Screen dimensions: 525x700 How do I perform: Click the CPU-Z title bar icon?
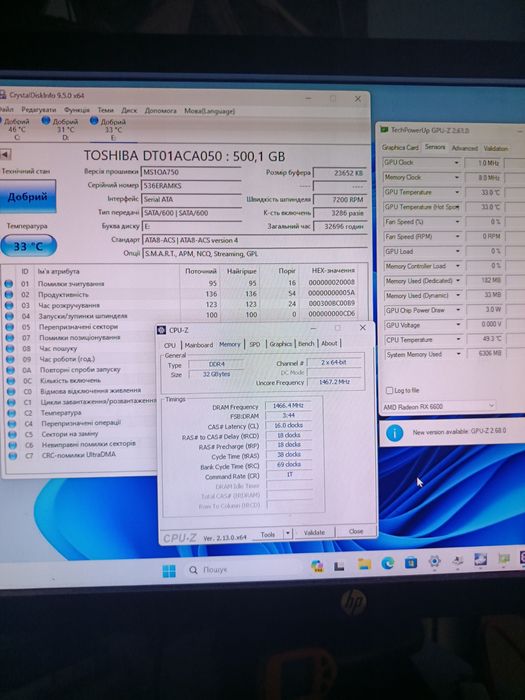(162, 330)
